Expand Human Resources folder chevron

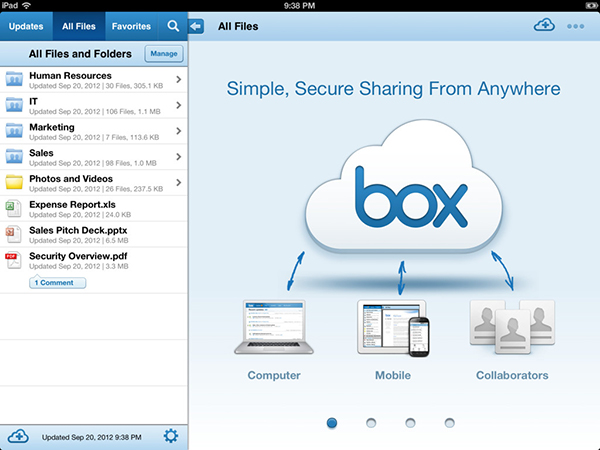pyautogui.click(x=179, y=80)
